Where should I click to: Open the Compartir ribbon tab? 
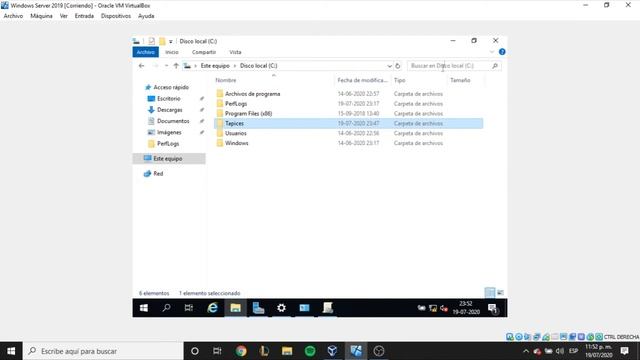click(x=204, y=52)
